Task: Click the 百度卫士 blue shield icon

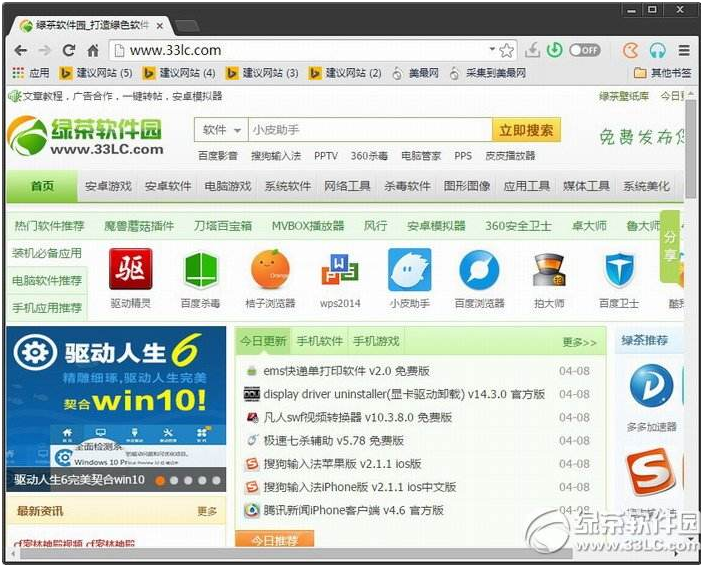Action: coord(619,270)
